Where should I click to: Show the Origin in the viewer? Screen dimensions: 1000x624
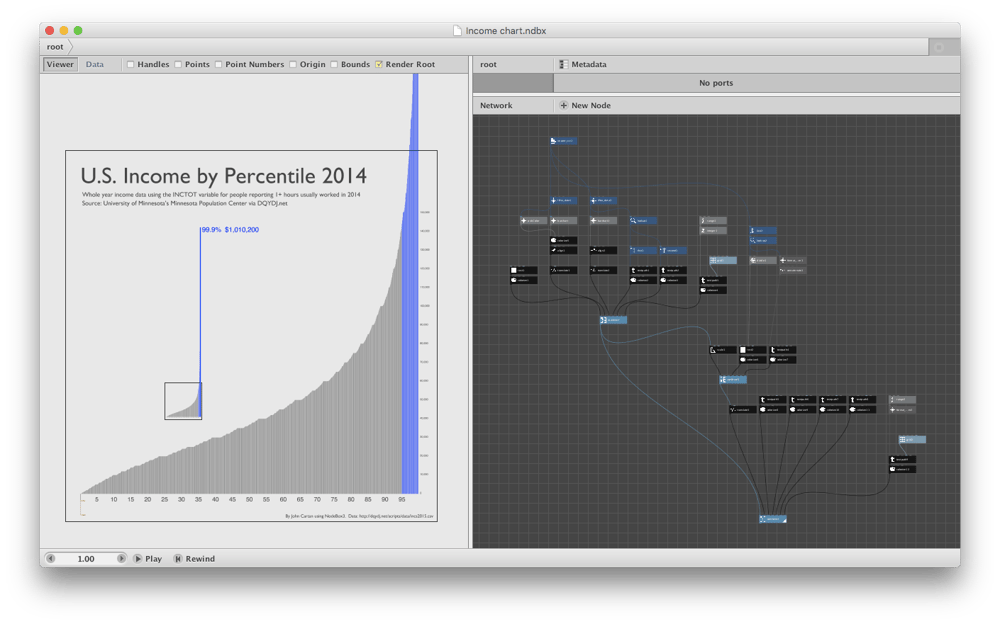[293, 64]
